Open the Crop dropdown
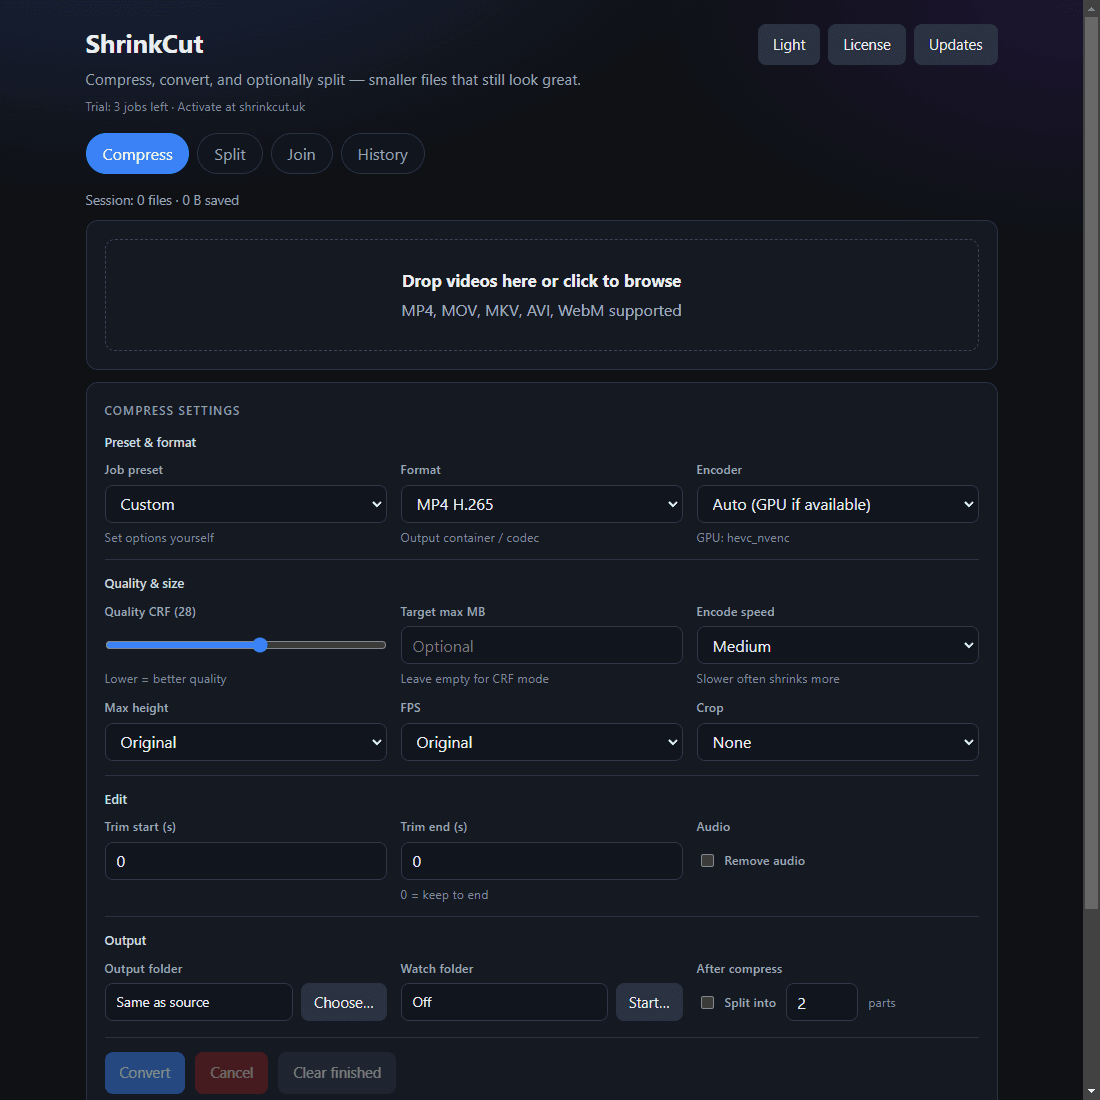Screen dimensions: 1100x1100 (x=837, y=742)
